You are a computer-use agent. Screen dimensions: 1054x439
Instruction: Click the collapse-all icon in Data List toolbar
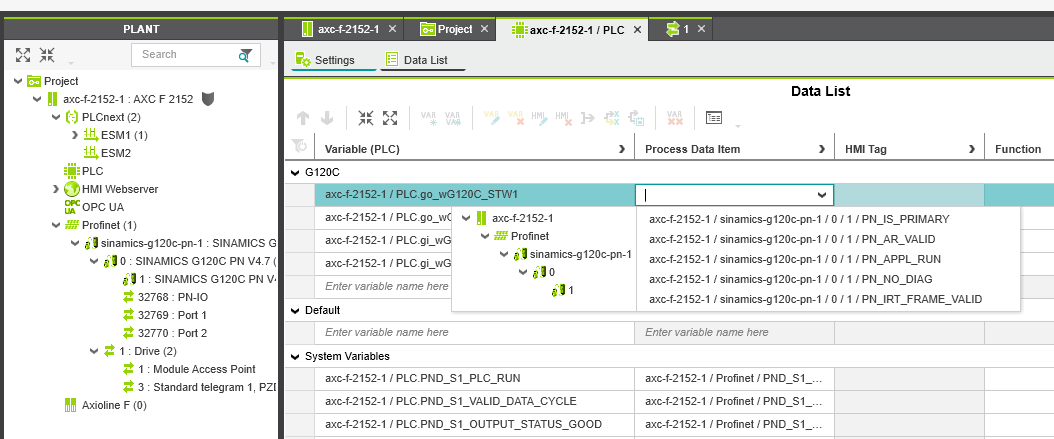coord(366,118)
